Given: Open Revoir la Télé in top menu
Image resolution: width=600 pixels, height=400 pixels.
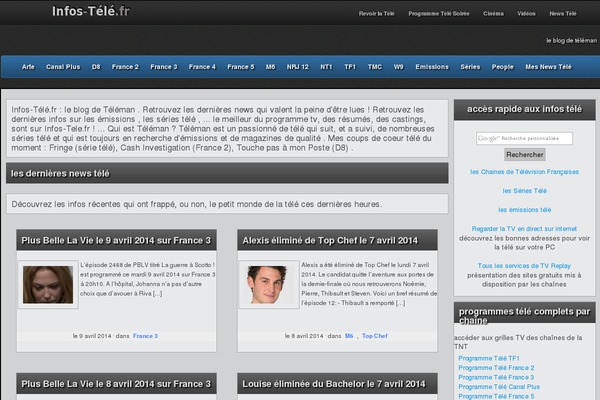Looking at the screenshot, I should click(x=377, y=13).
